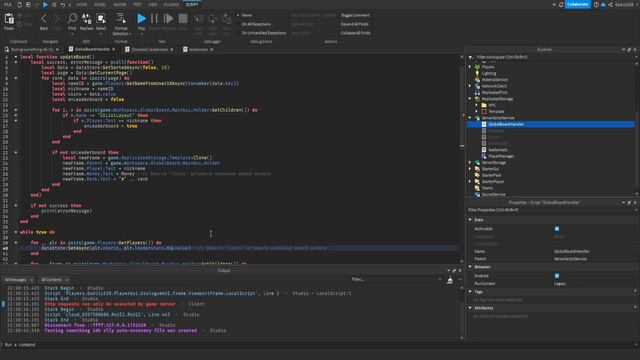The height and width of the screenshot is (360, 640).
Task: Select the NPC folder in Explorer
Action: point(492,105)
